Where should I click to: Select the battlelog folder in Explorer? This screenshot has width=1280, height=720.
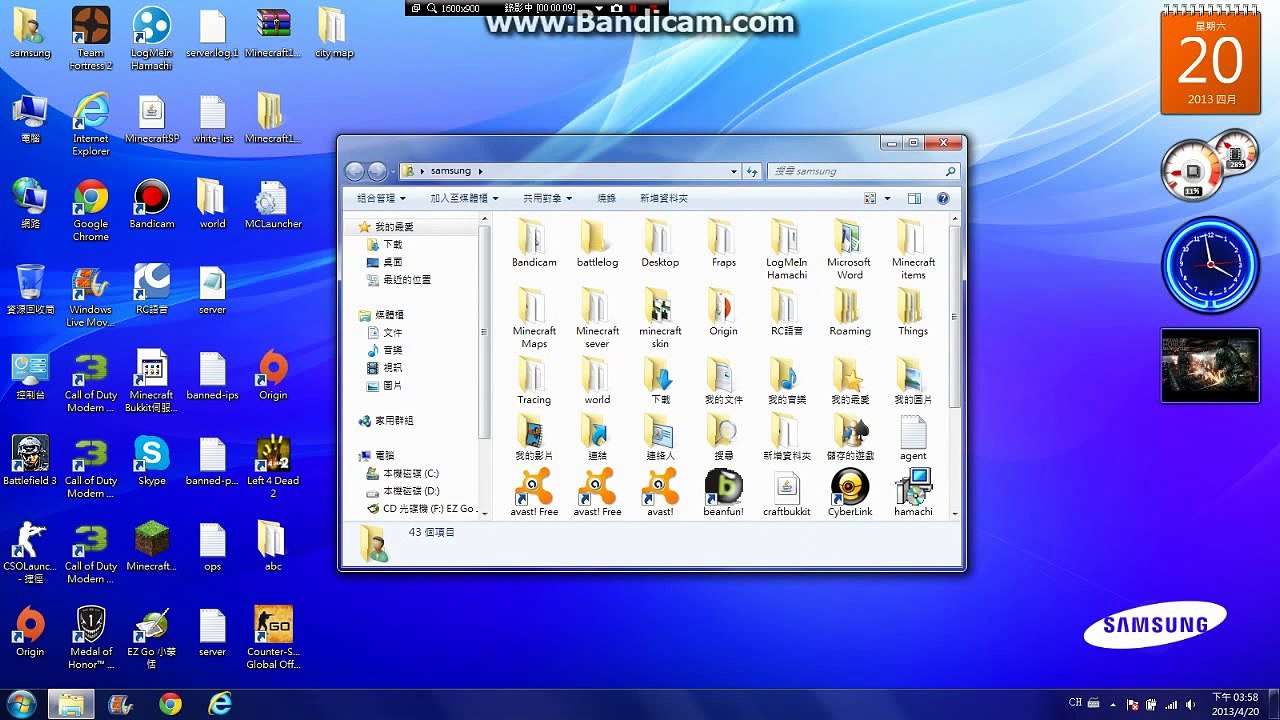pyautogui.click(x=597, y=243)
